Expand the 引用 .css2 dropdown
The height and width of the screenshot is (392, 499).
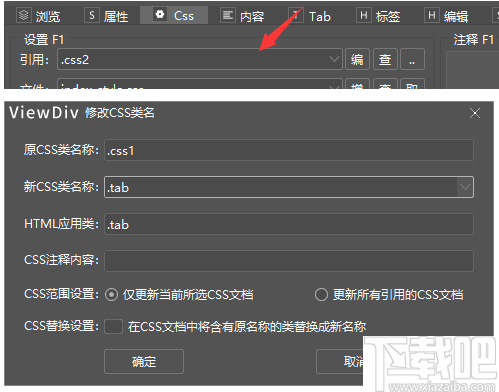pos(334,59)
